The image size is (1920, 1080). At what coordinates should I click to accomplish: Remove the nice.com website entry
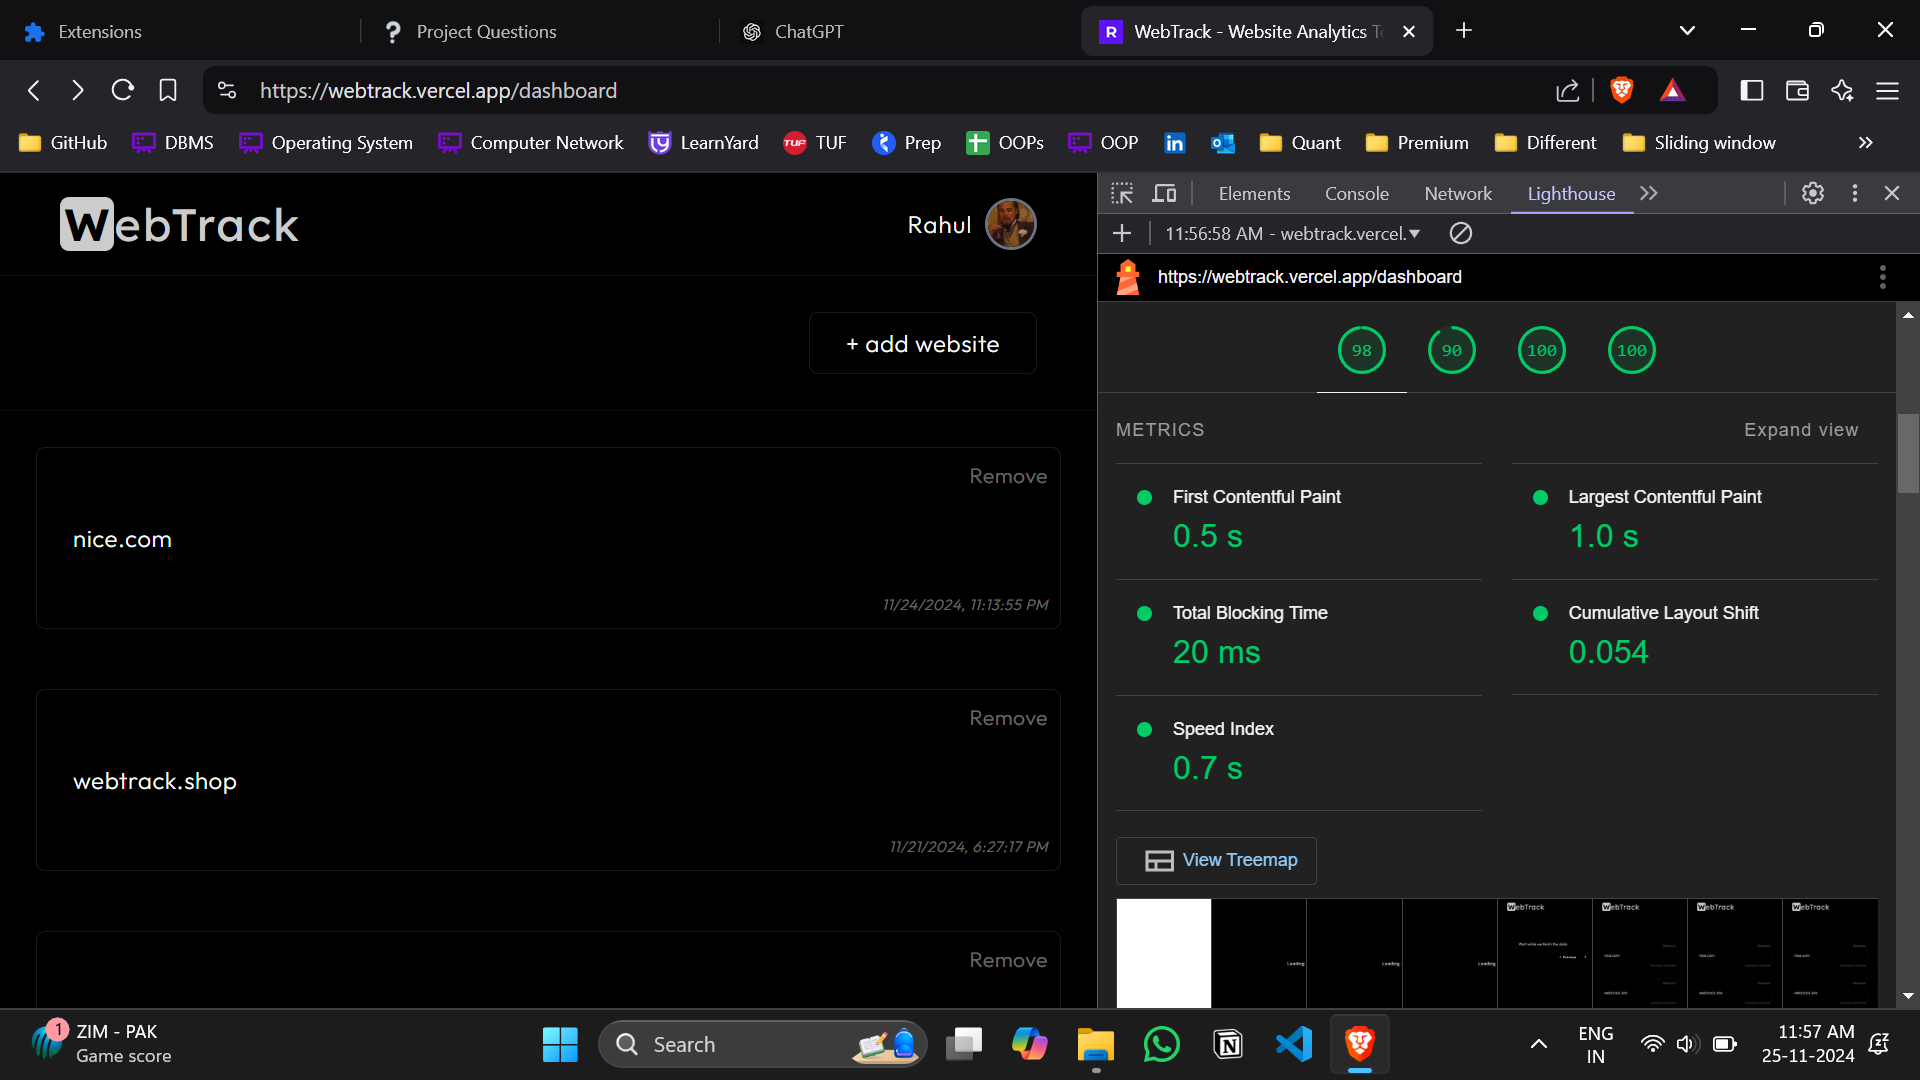(1007, 476)
